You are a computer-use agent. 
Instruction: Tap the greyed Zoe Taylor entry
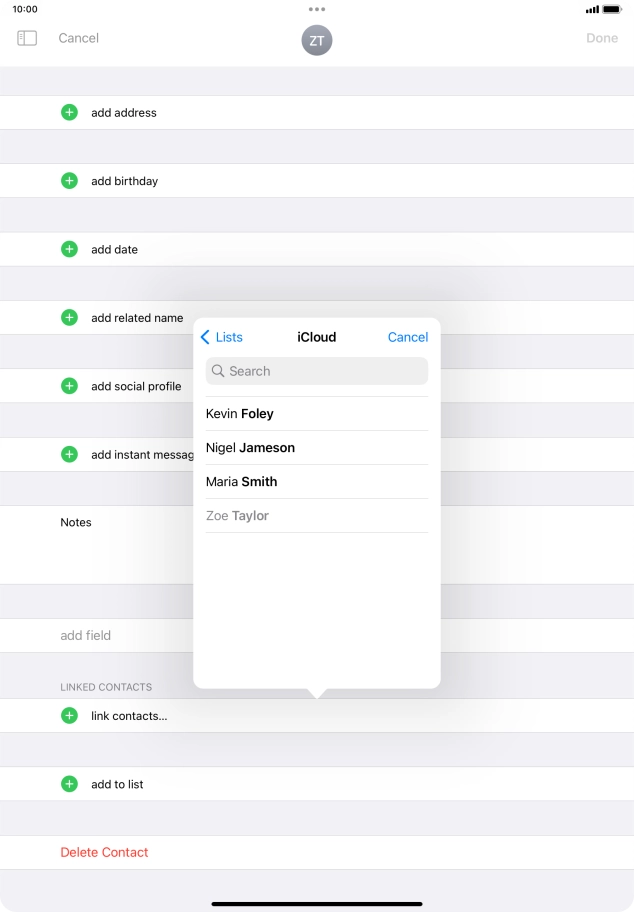316,516
